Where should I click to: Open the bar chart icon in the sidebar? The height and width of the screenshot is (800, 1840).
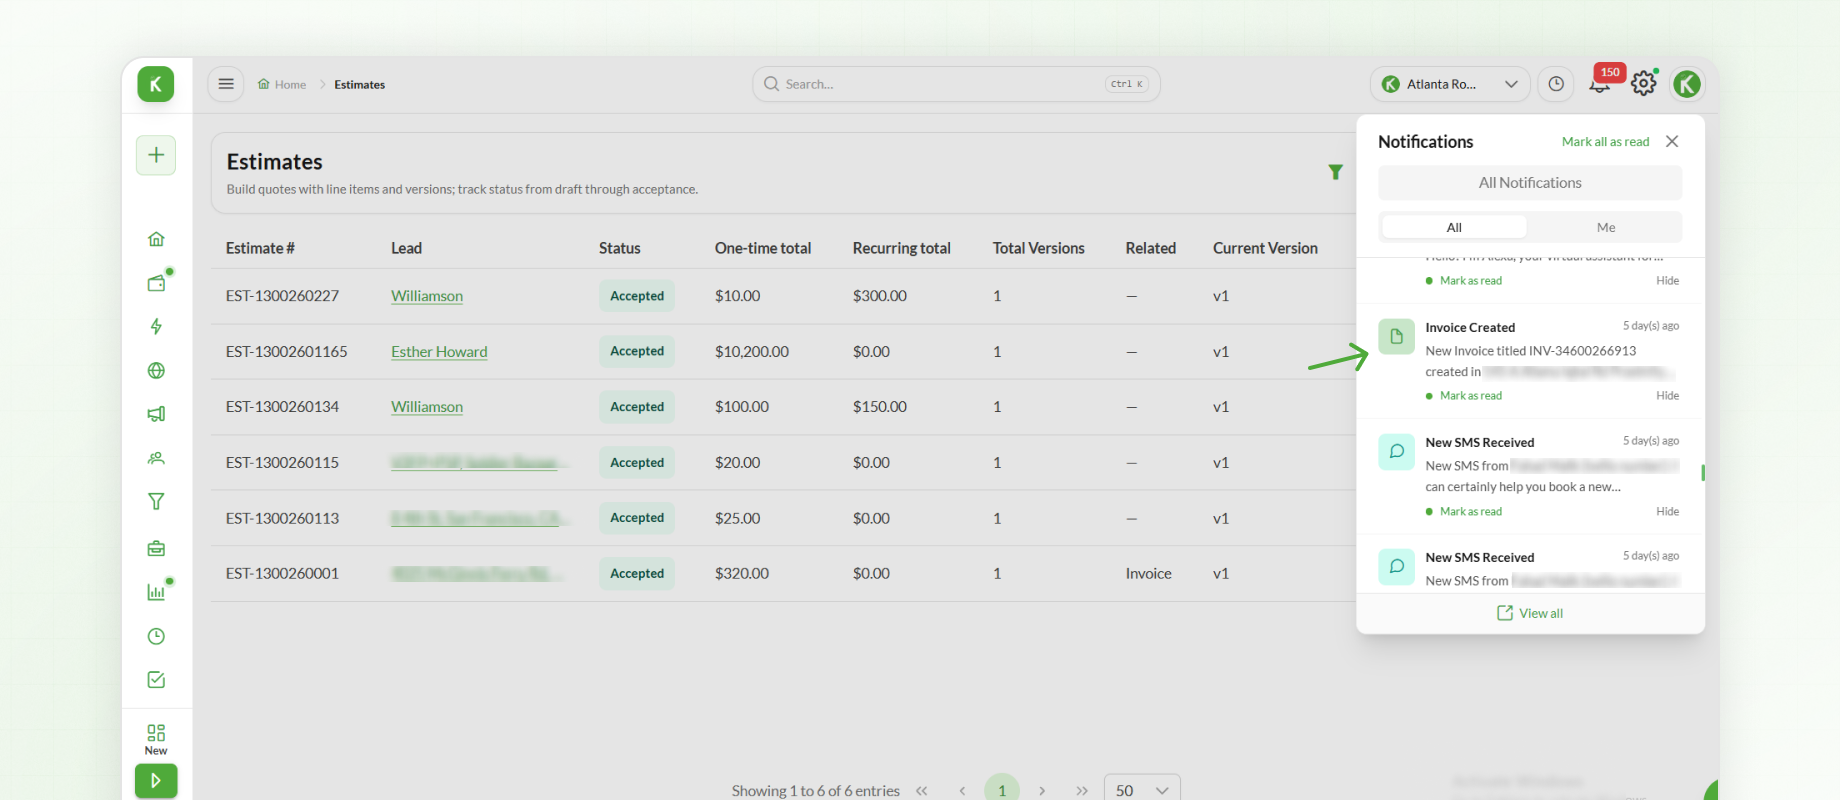[156, 592]
